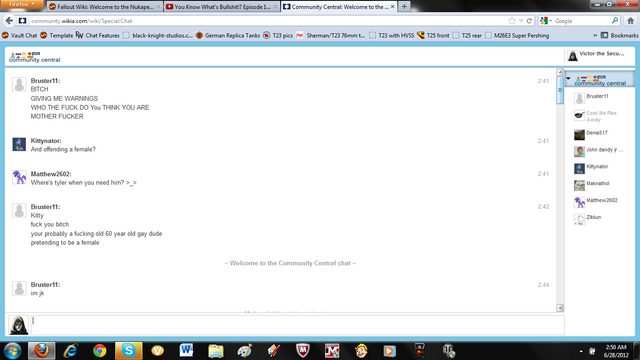Open the Sherman/T23 76mm bookmark

[331, 36]
